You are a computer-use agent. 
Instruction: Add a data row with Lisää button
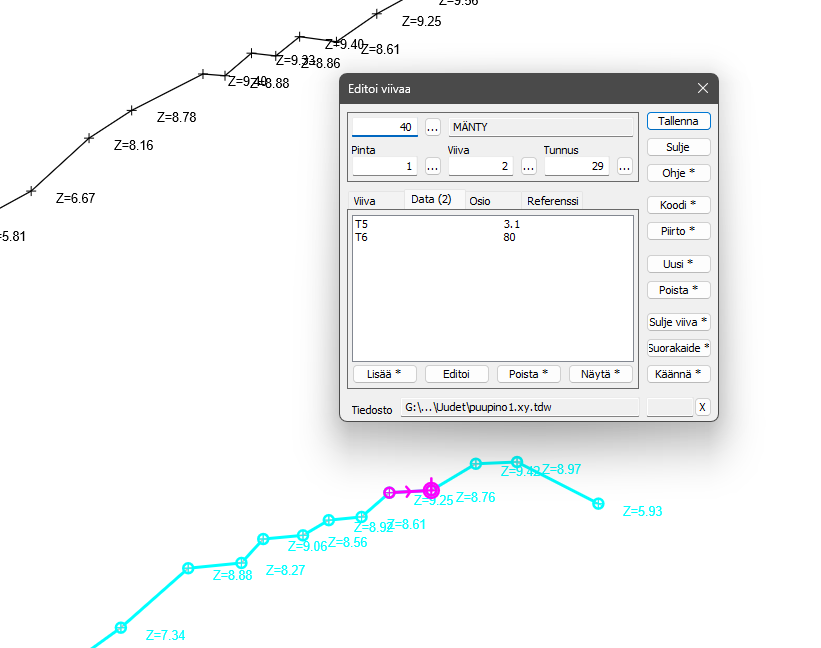384,374
